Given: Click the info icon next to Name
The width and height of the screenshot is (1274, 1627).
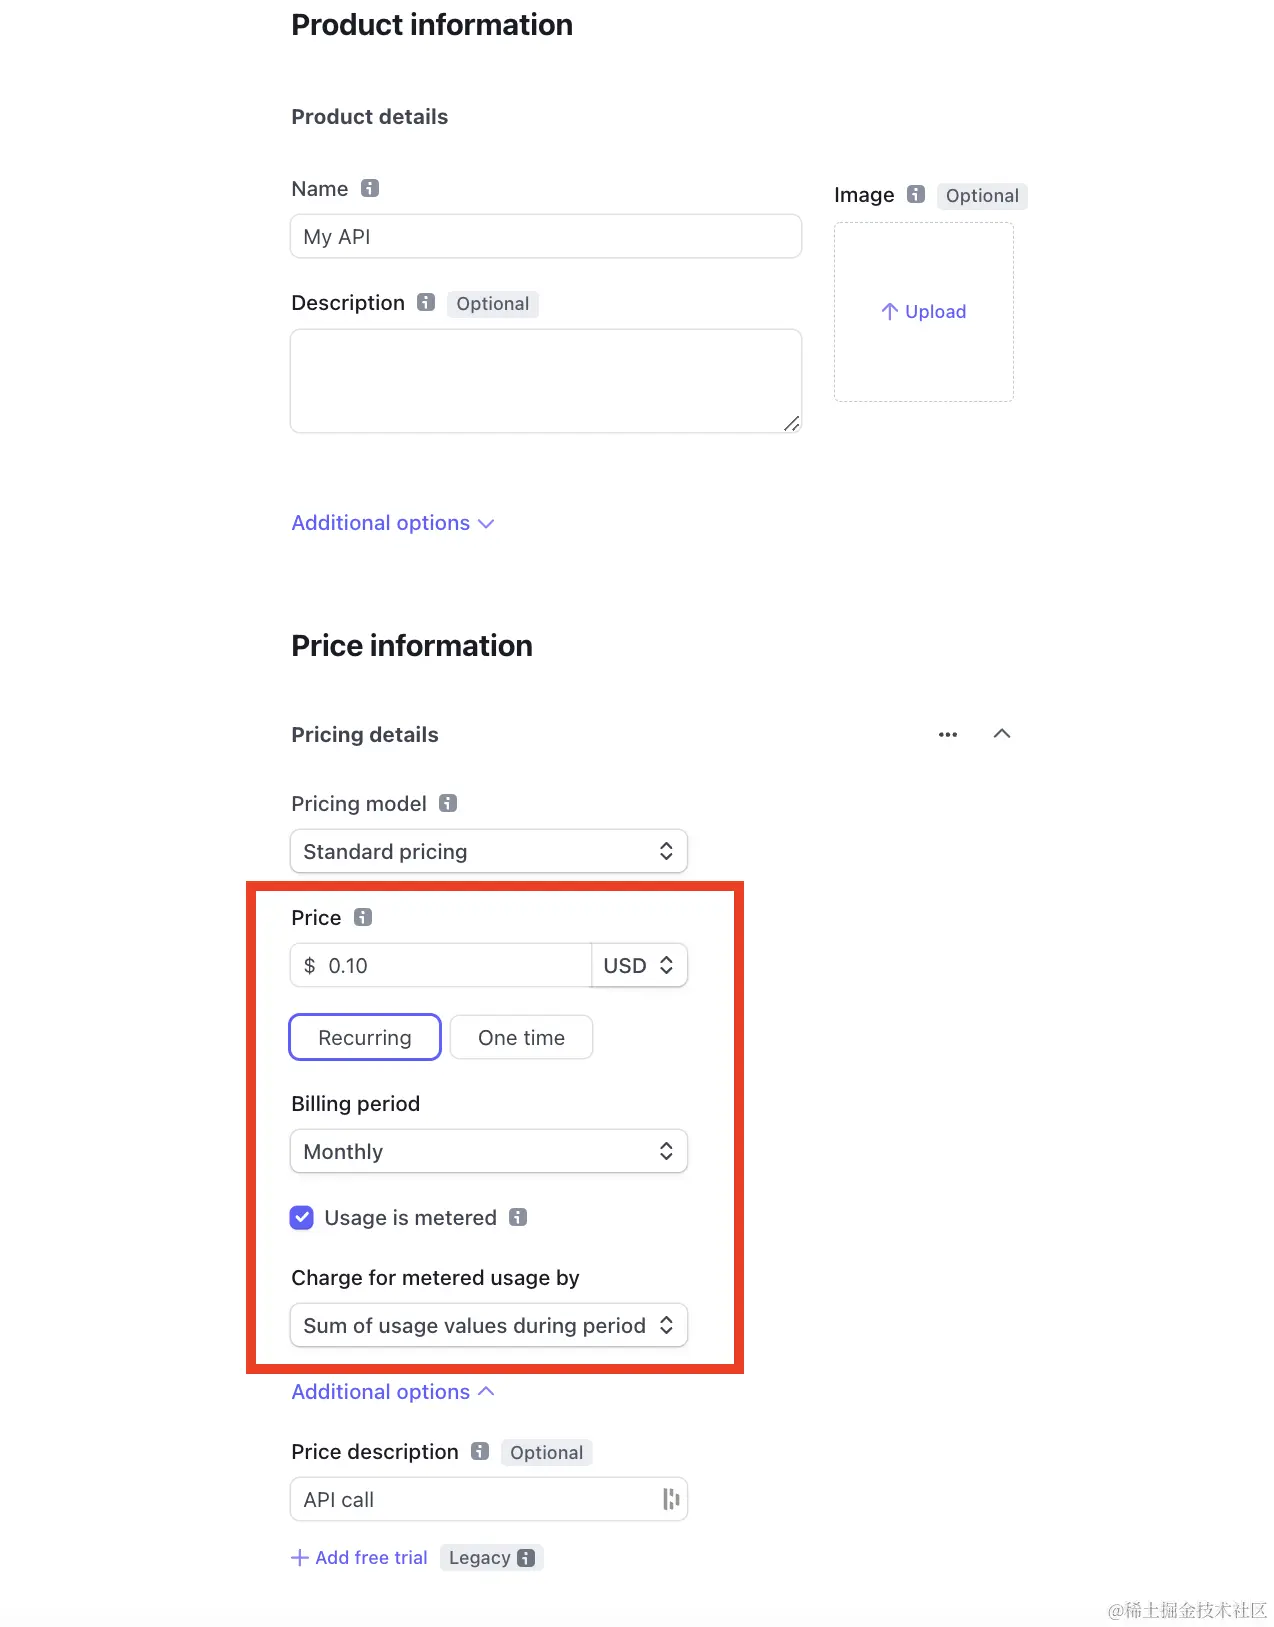Looking at the screenshot, I should 370,188.
